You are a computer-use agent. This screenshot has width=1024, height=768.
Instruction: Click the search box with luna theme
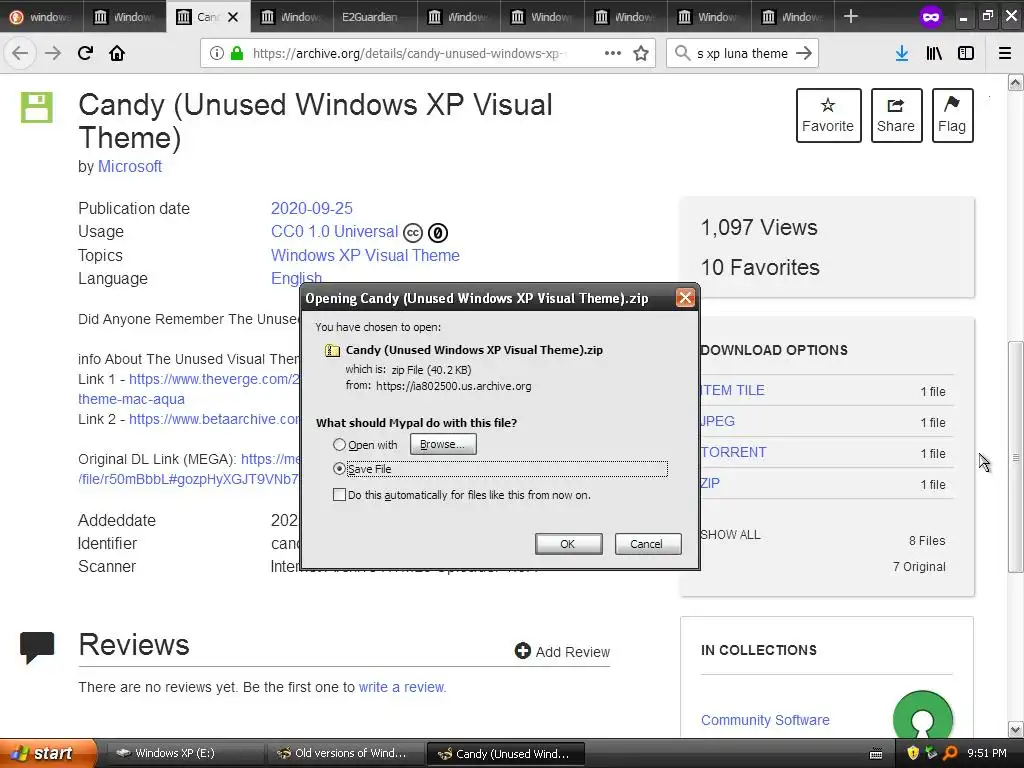(x=742, y=53)
